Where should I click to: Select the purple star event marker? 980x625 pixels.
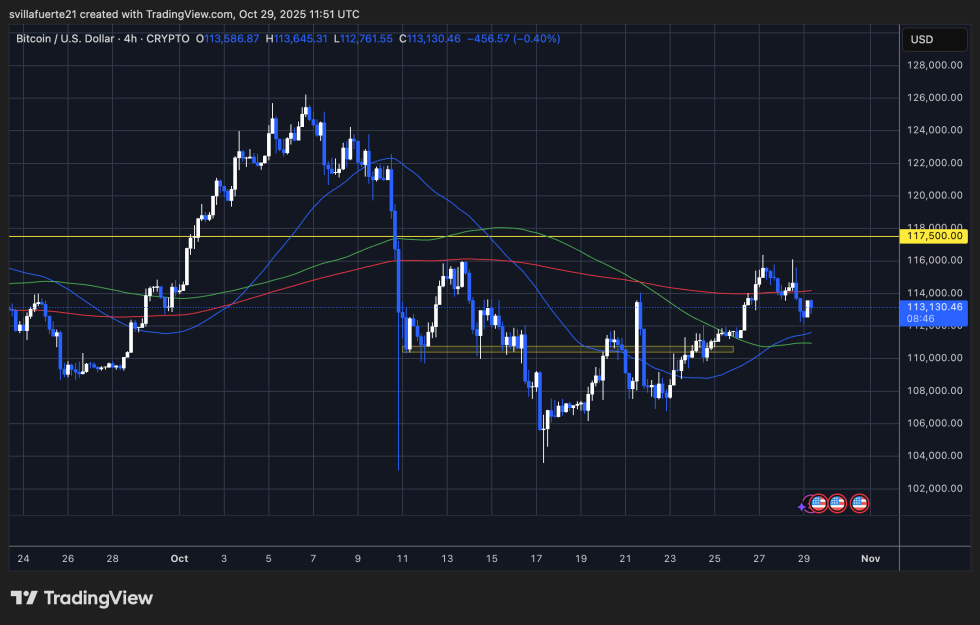click(x=801, y=507)
